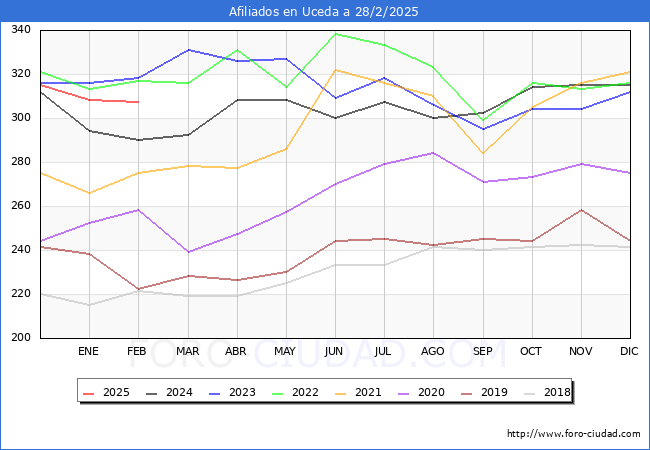Click the 340 y-axis value
The height and width of the screenshot is (450, 650).
[21, 29]
